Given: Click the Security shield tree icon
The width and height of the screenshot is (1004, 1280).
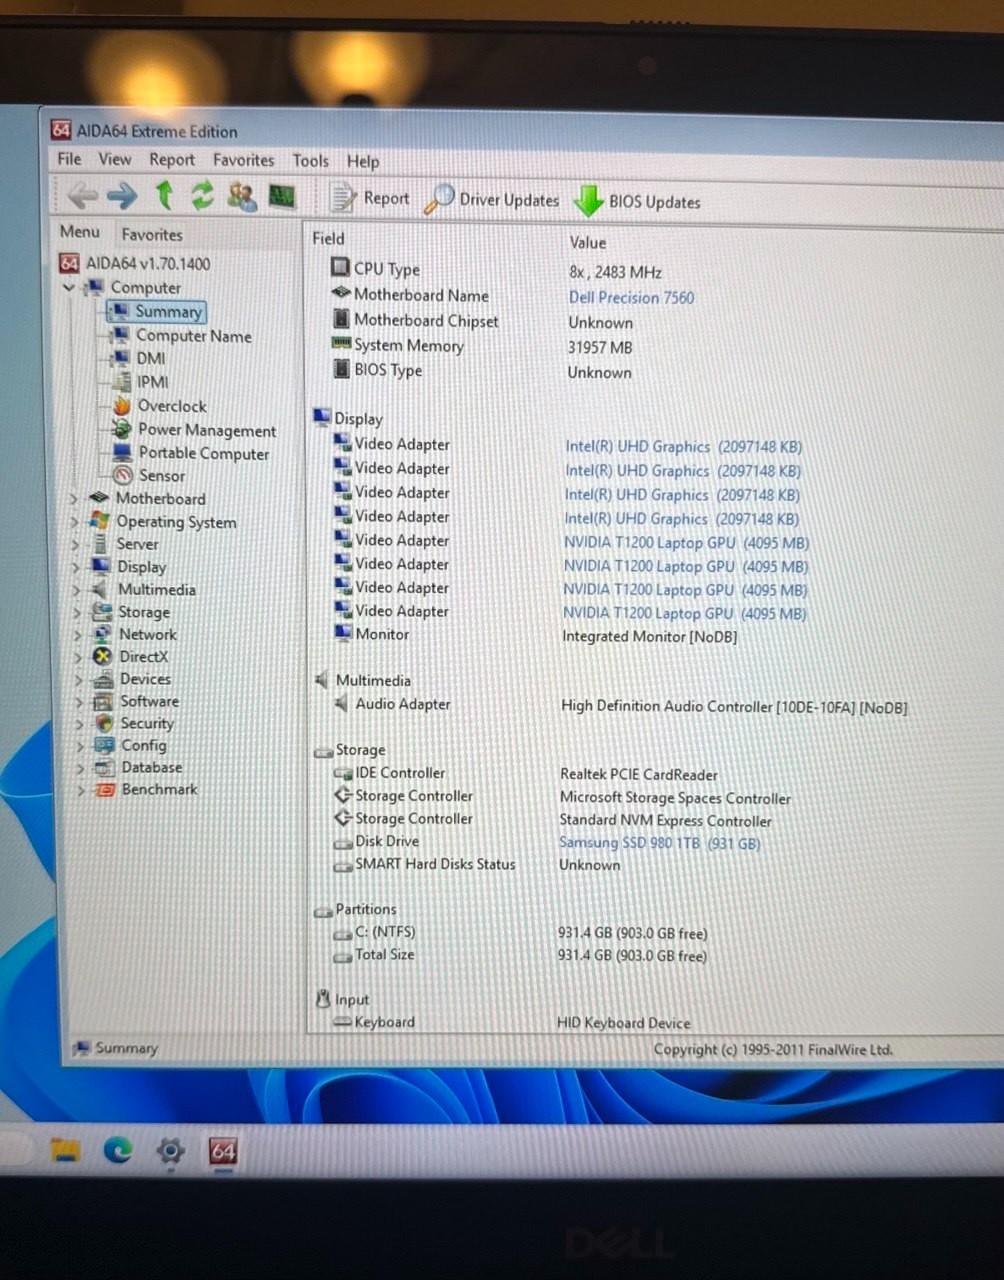Looking at the screenshot, I should (104, 723).
